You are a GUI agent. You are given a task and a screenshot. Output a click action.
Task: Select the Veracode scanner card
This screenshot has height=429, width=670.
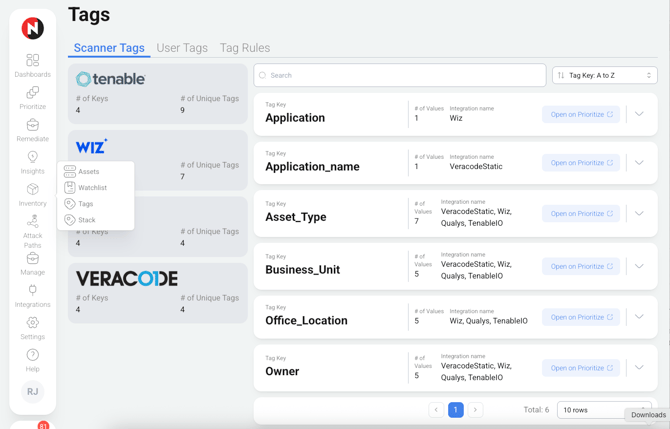coord(157,293)
